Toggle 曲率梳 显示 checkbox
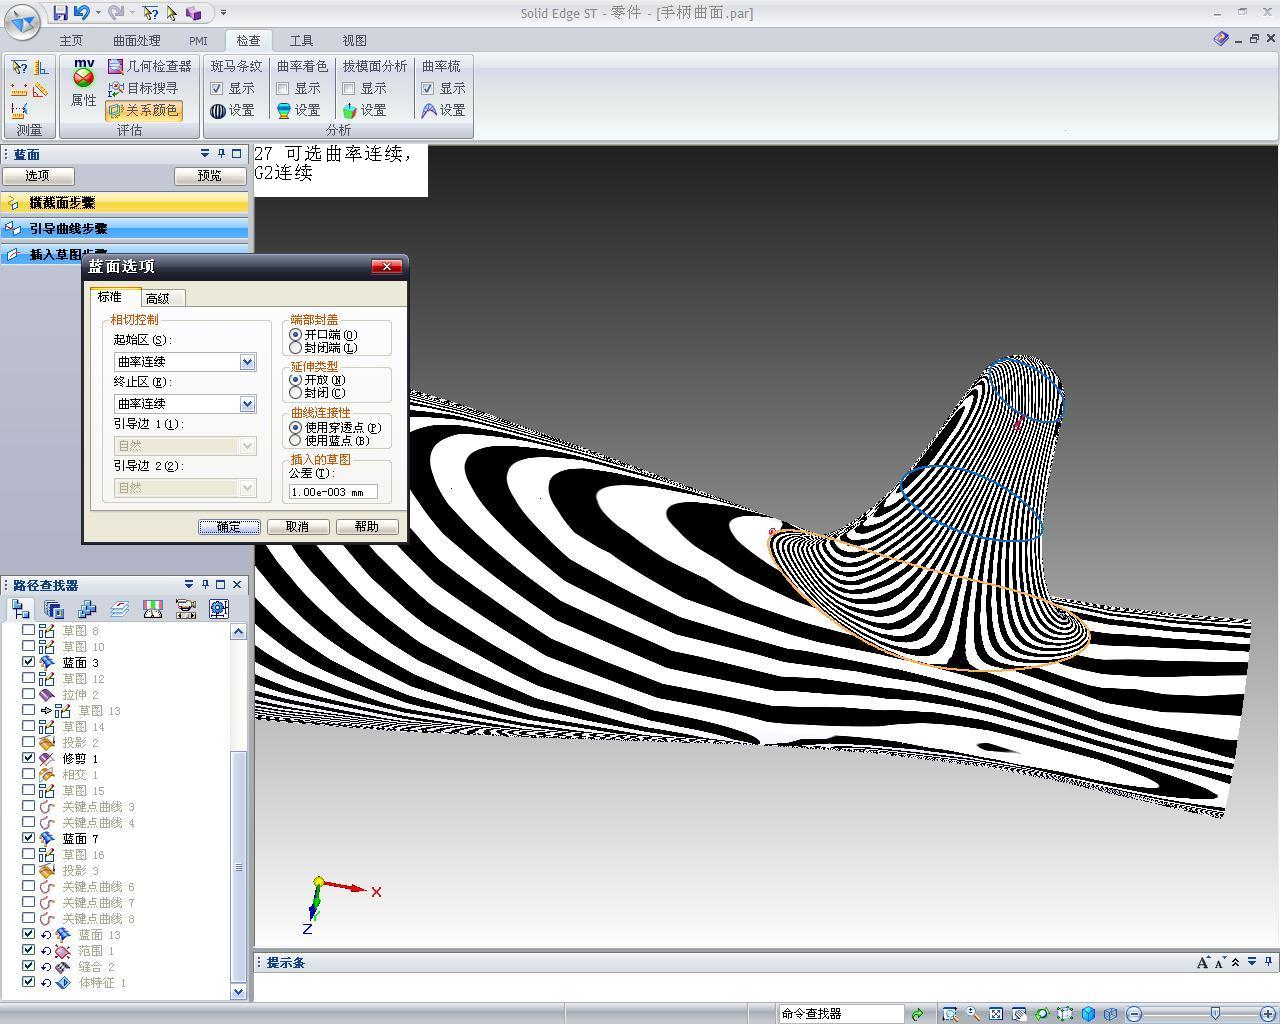The image size is (1280, 1024). [427, 89]
